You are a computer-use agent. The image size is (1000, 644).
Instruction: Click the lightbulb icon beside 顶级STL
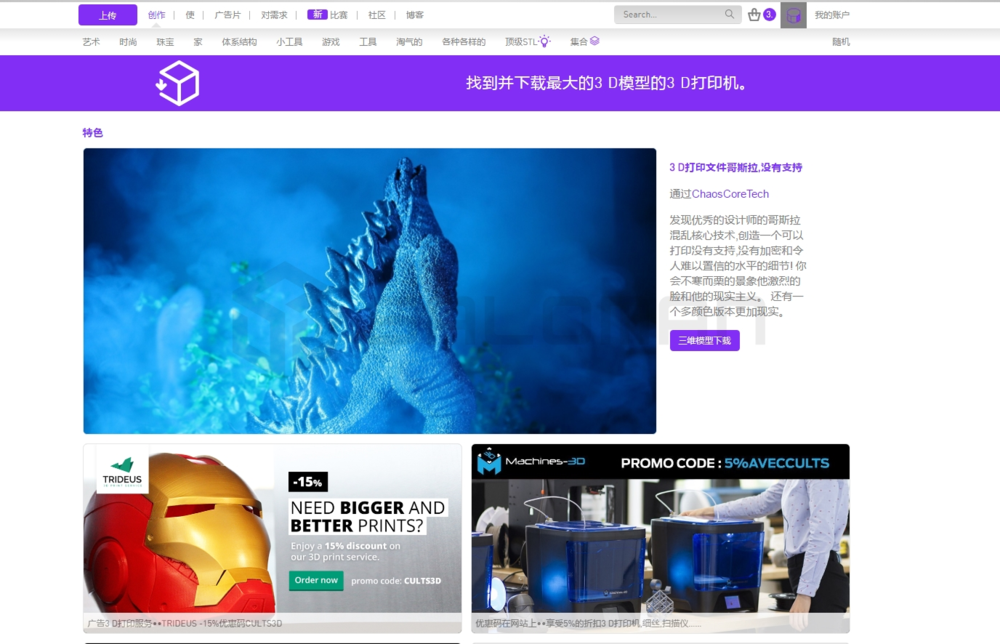pyautogui.click(x=545, y=41)
